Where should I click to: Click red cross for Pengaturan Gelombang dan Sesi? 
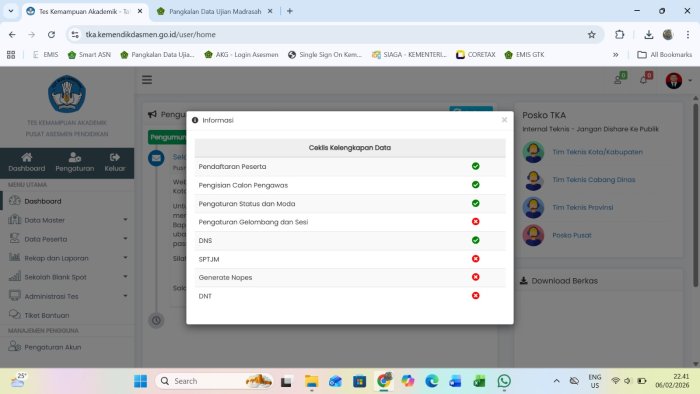point(475,222)
